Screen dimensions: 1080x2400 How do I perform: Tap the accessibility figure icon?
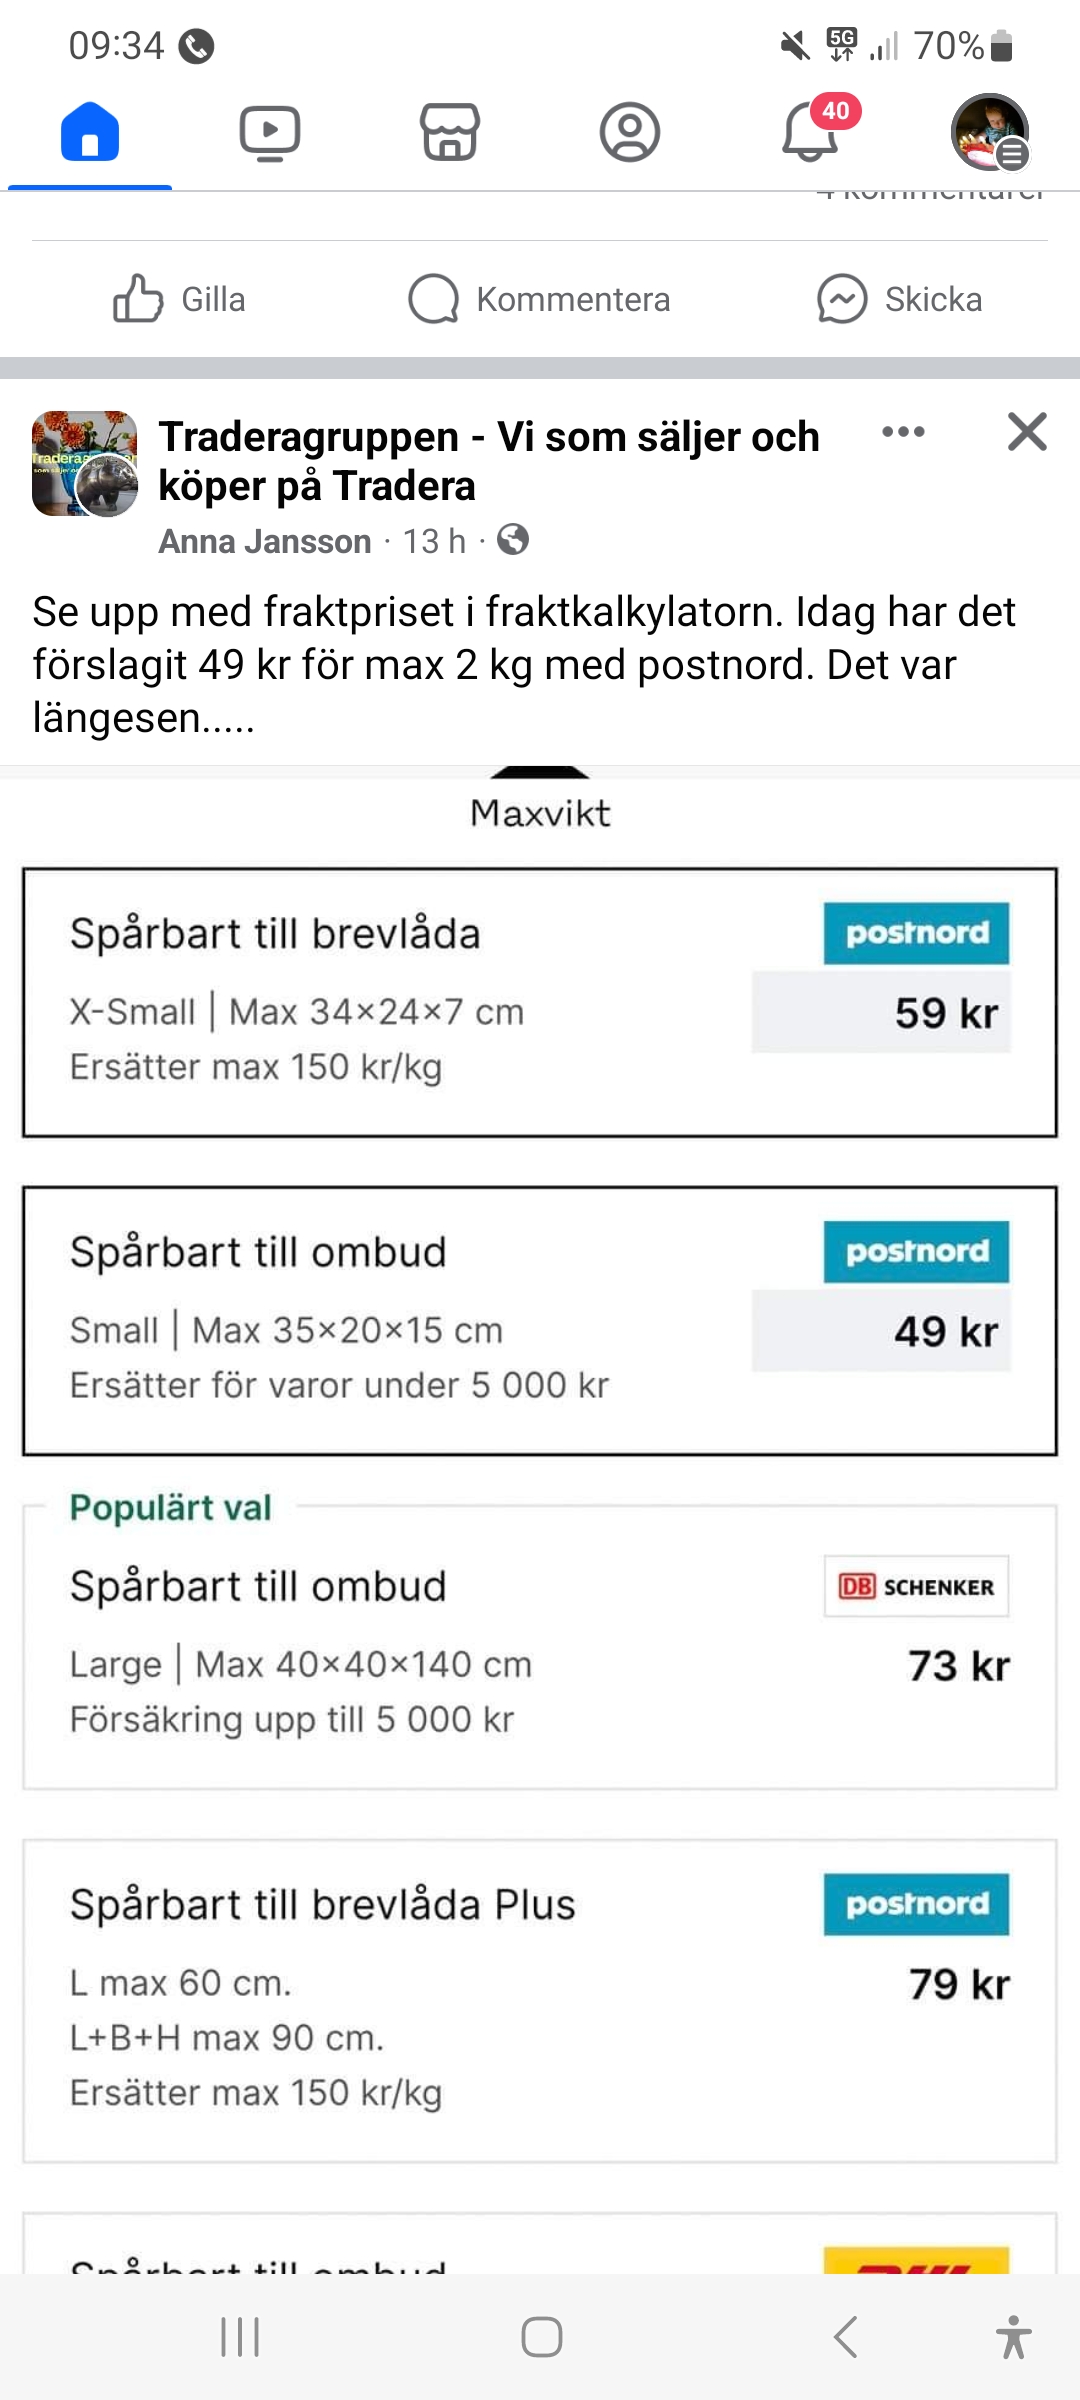click(x=1013, y=2337)
